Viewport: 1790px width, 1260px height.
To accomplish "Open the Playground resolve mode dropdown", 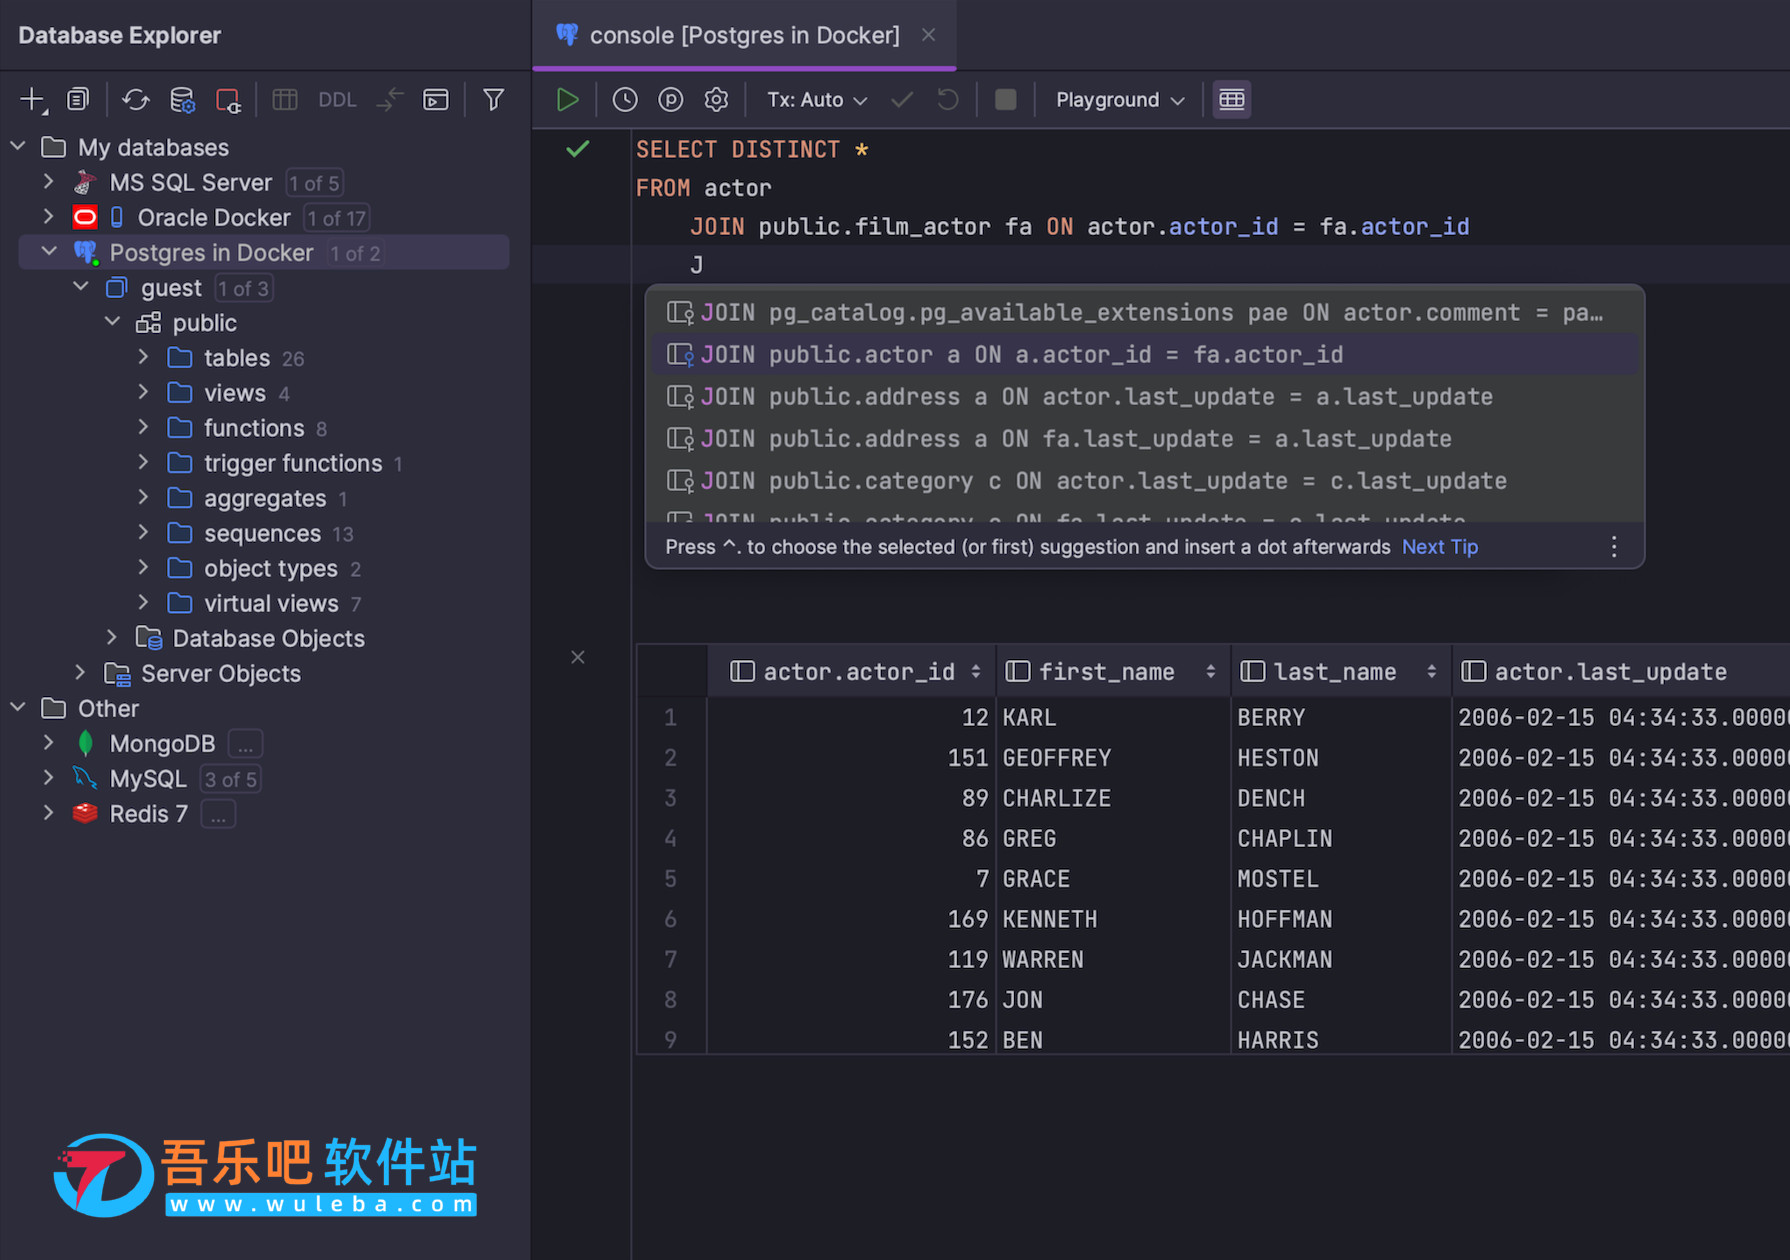I will pyautogui.click(x=1120, y=100).
